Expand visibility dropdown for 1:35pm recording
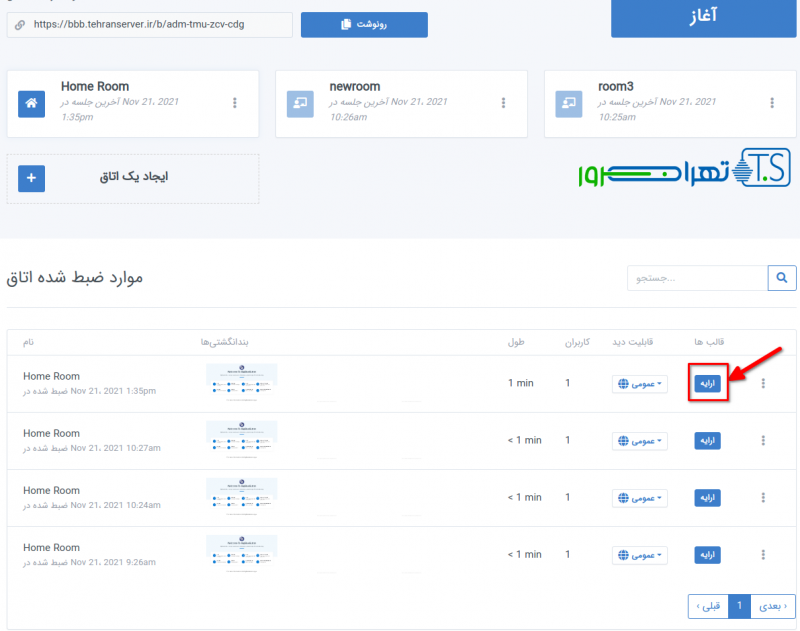This screenshot has height=631, width=800. (x=641, y=384)
